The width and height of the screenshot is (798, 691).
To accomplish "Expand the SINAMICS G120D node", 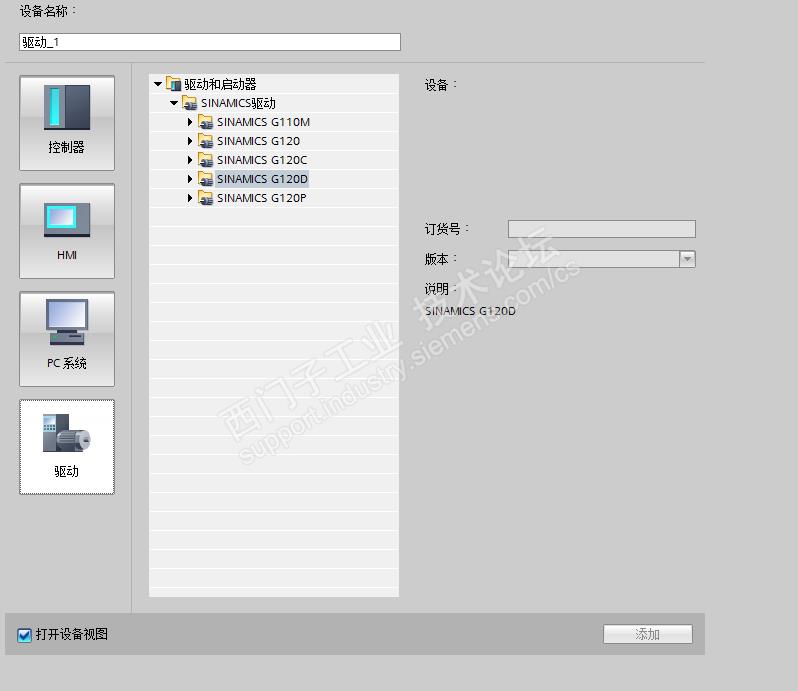I will pos(190,179).
